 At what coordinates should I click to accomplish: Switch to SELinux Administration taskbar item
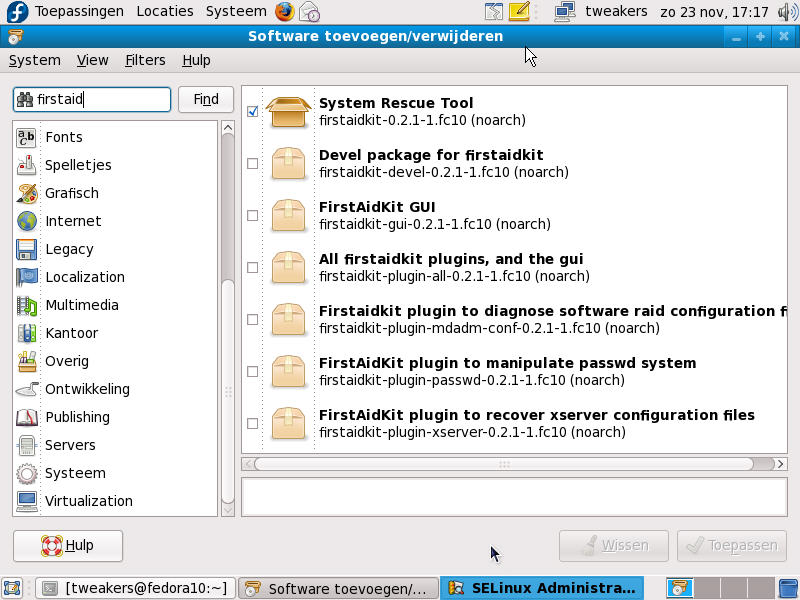[x=542, y=588]
